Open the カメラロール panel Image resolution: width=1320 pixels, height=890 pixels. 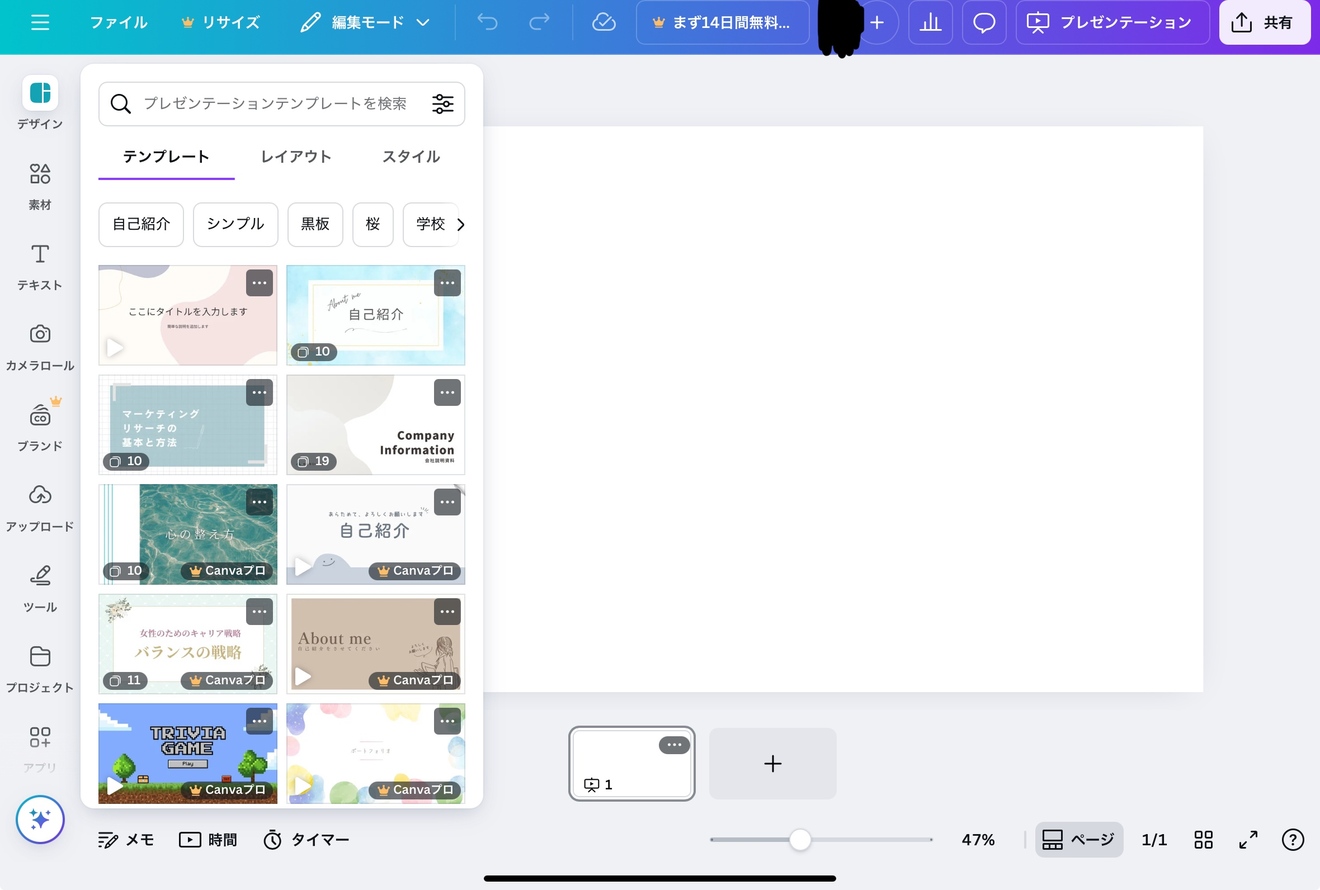click(x=40, y=347)
